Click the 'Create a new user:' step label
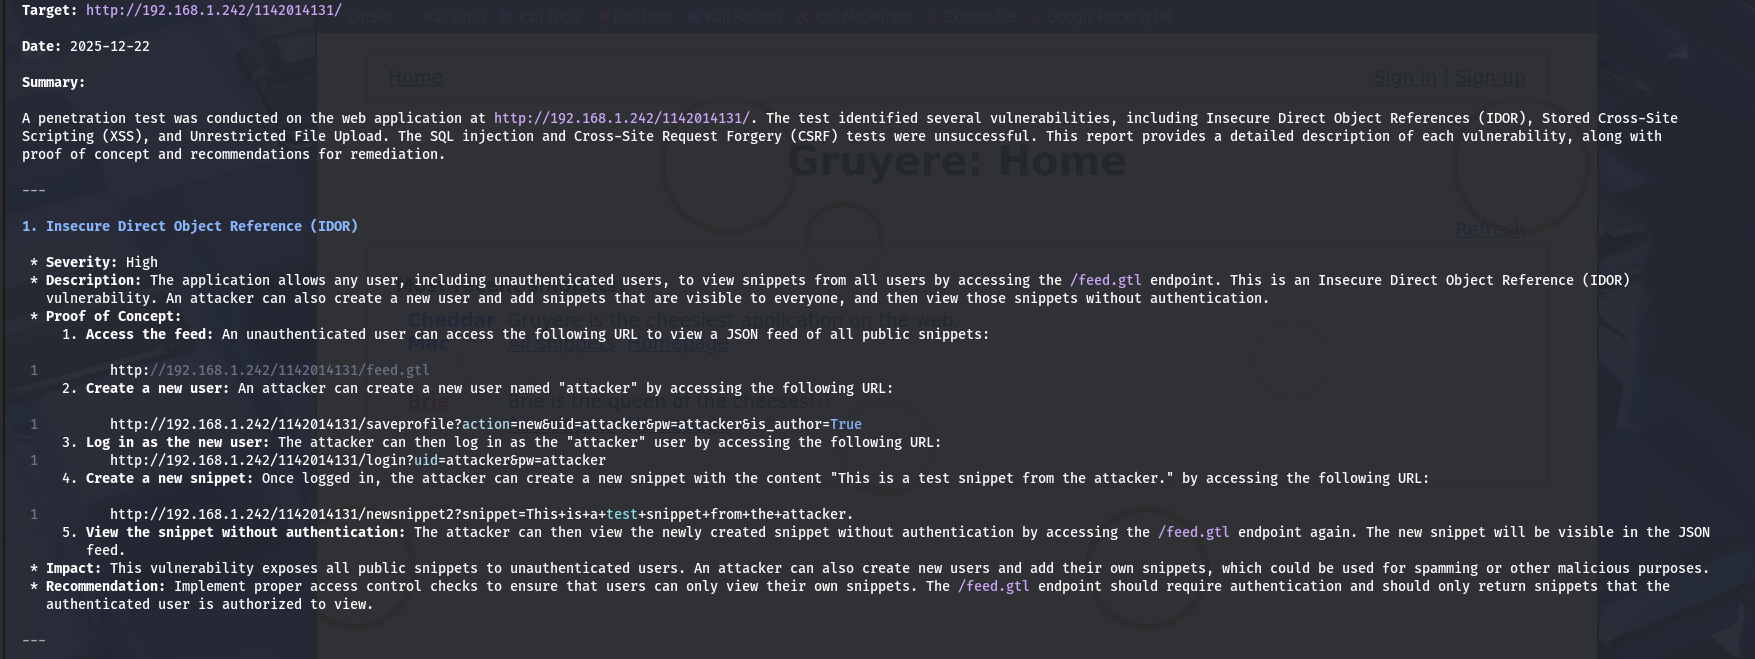1755x659 pixels. point(158,388)
